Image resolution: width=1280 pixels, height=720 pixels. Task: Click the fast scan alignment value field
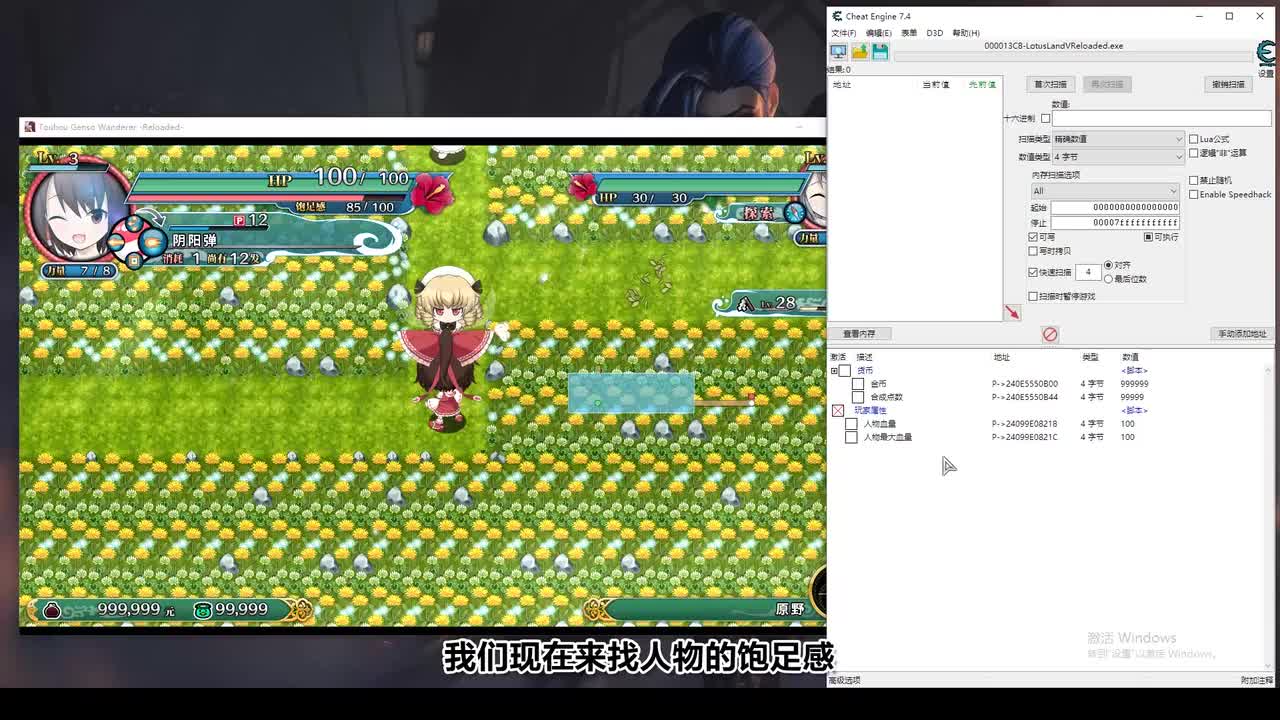click(1088, 272)
